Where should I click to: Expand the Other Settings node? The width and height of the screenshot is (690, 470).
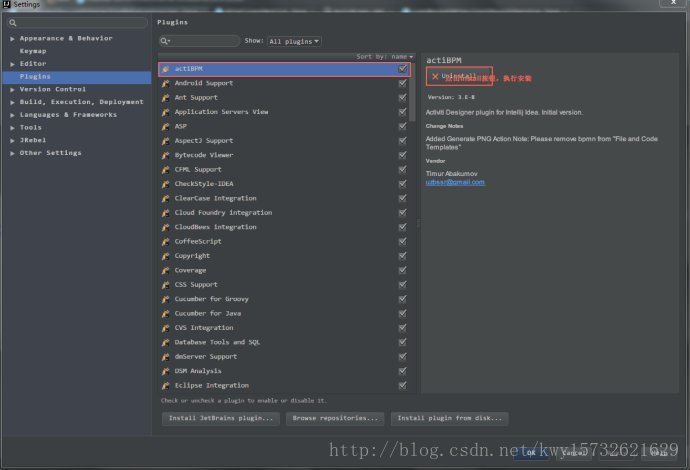click(x=12, y=154)
